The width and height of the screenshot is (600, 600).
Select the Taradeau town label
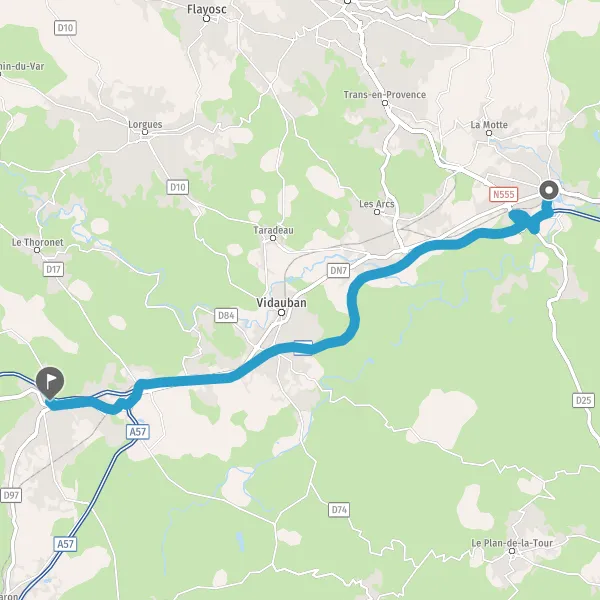[273, 230]
